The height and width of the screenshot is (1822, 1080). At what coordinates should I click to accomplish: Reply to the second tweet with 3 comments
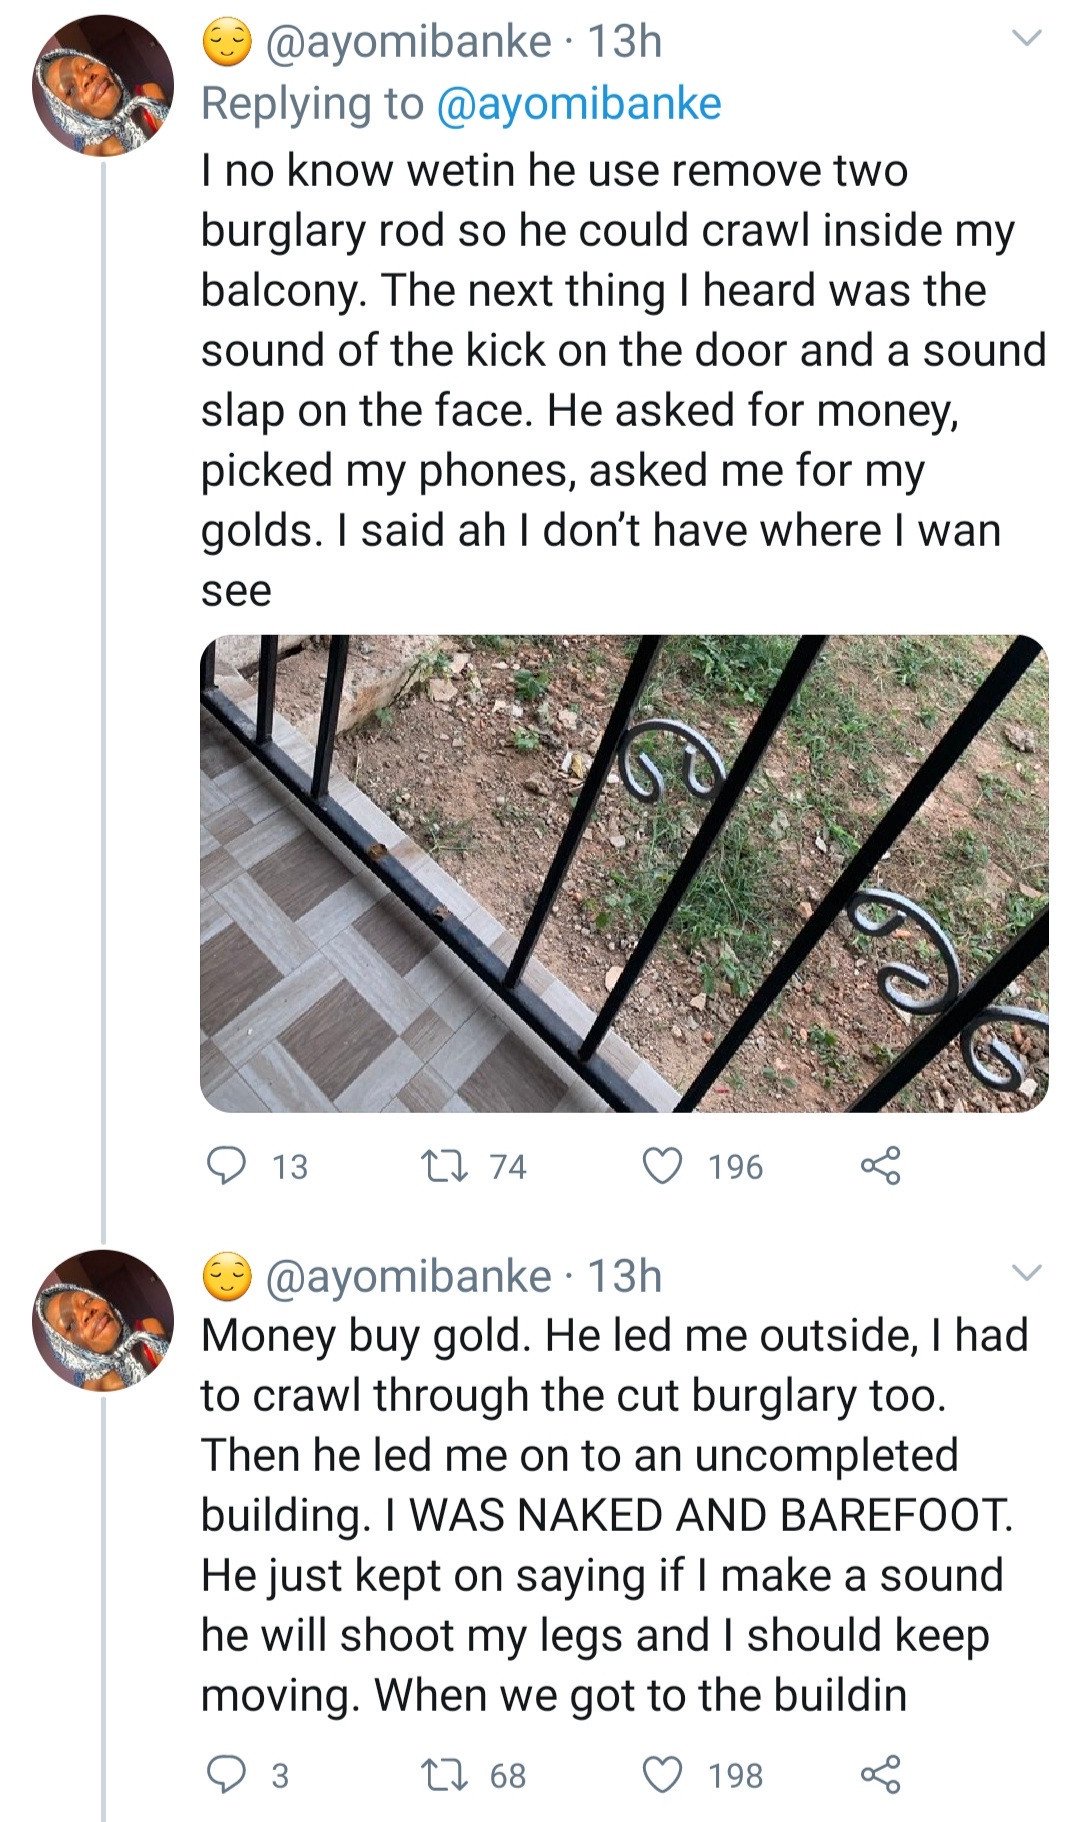click(227, 1774)
